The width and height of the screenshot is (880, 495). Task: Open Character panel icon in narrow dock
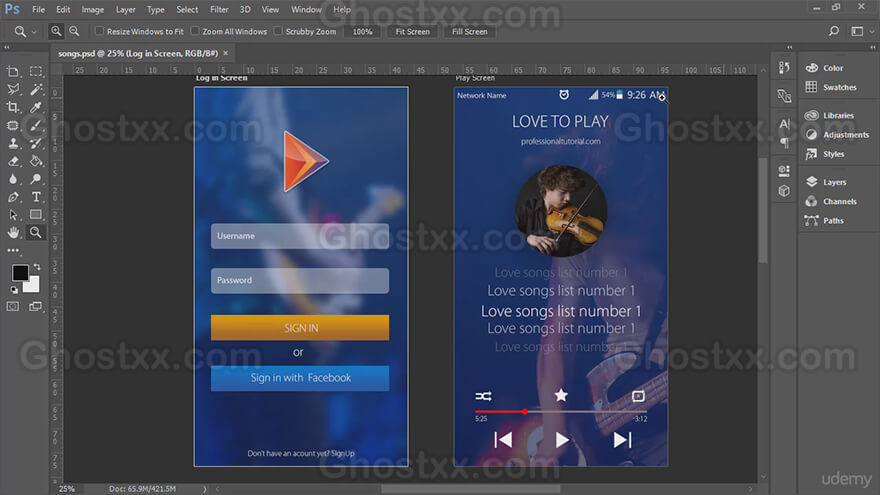coord(784,123)
